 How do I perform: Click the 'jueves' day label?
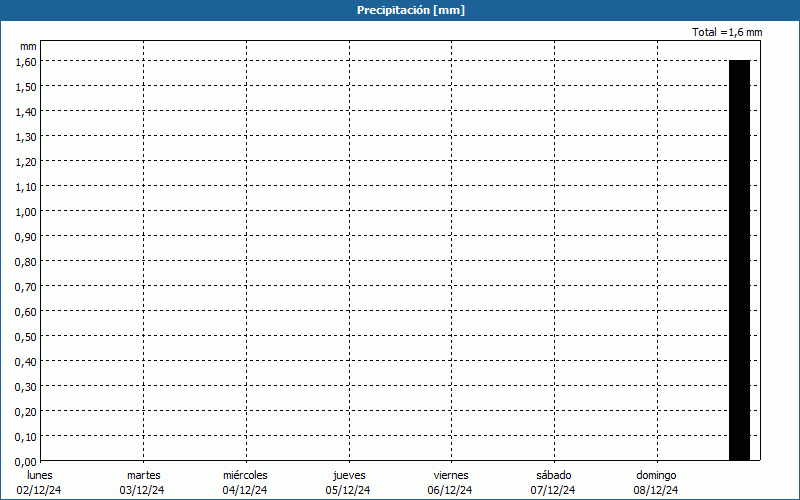pos(349,476)
